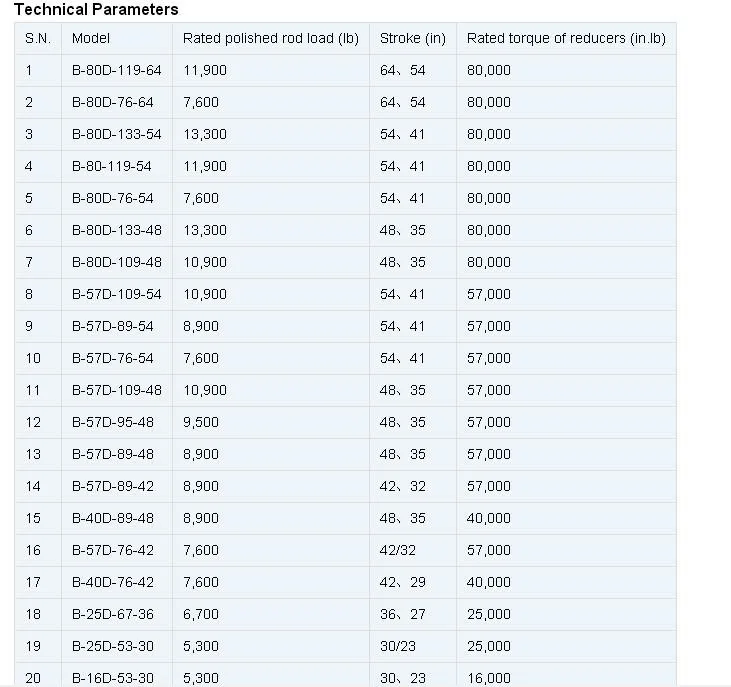Select the 6,700 rod load cell

point(200,614)
